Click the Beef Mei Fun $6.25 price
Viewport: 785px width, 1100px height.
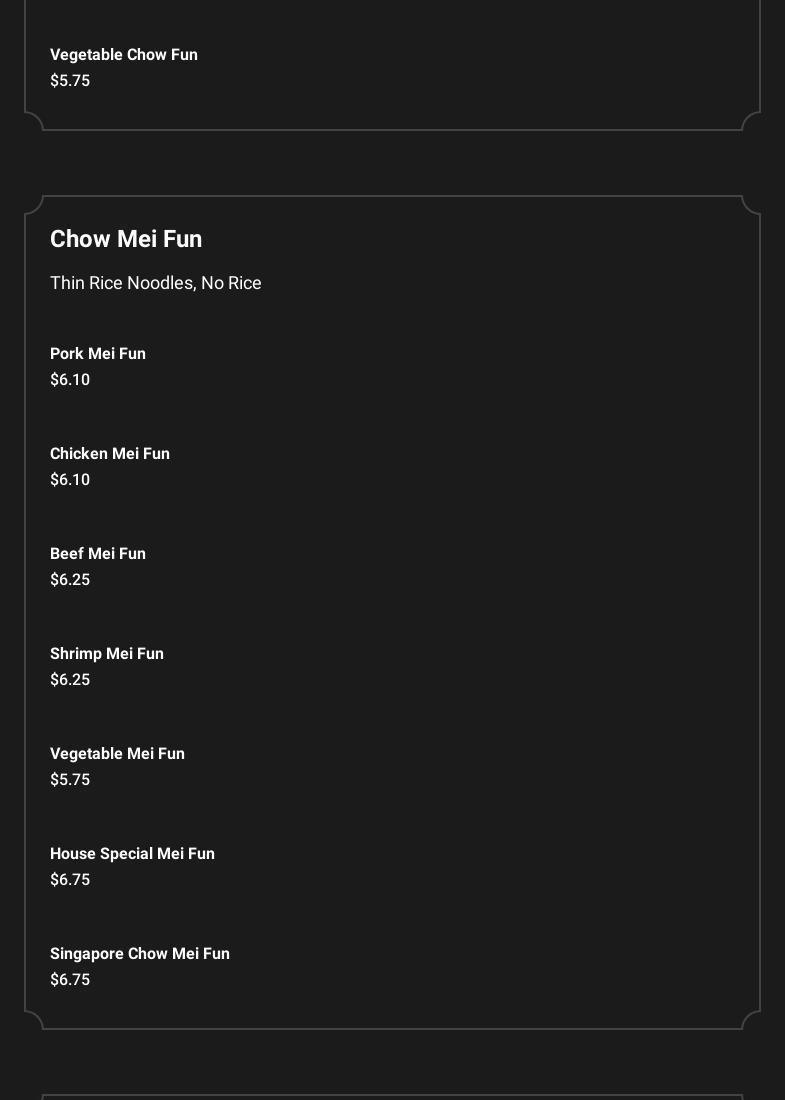70,580
